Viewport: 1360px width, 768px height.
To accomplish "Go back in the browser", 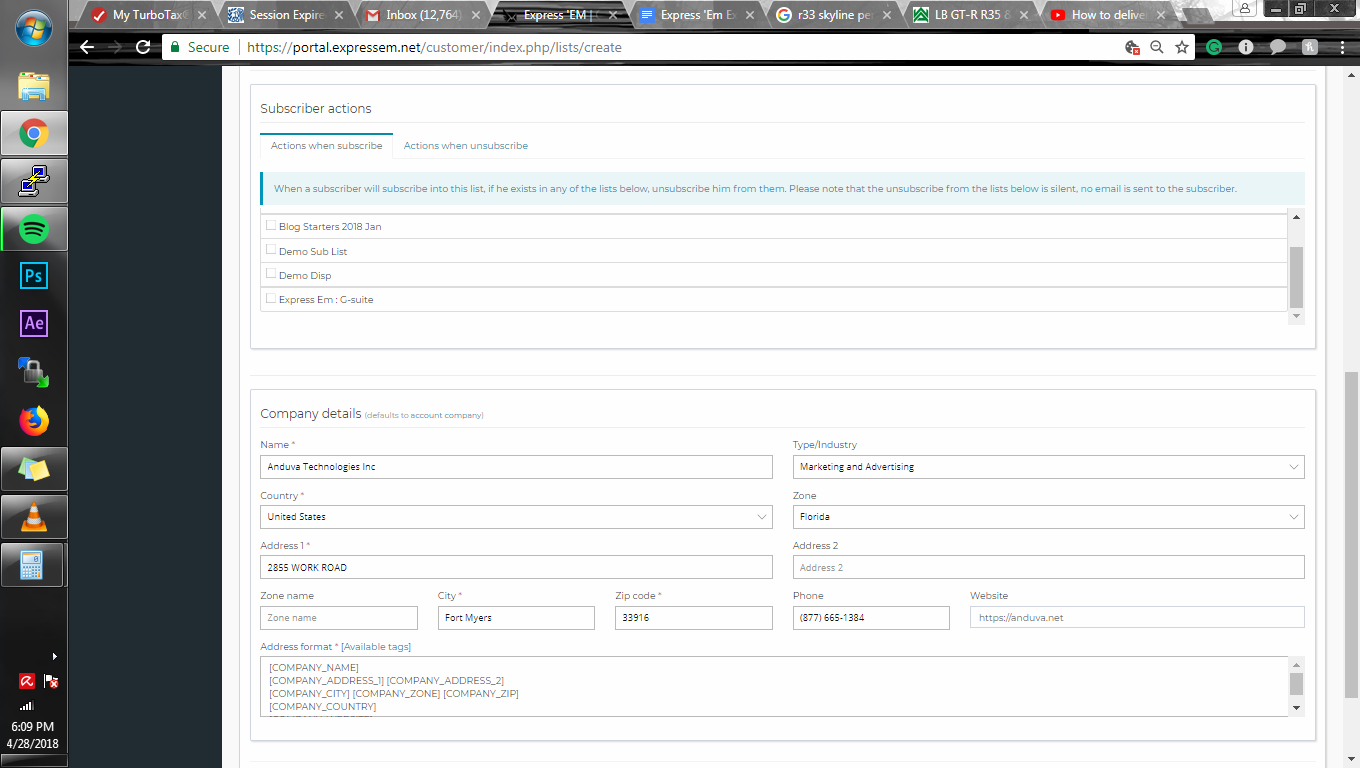I will click(87, 47).
